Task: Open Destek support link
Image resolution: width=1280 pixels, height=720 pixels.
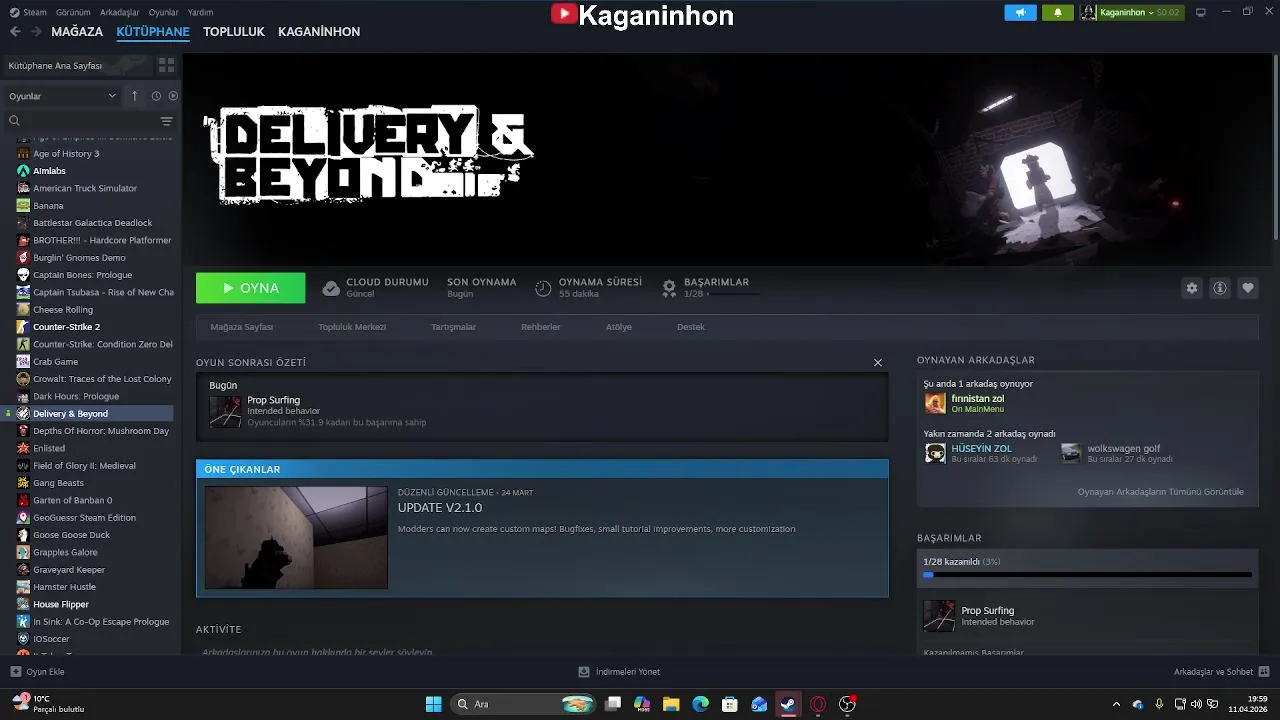Action: pos(691,327)
